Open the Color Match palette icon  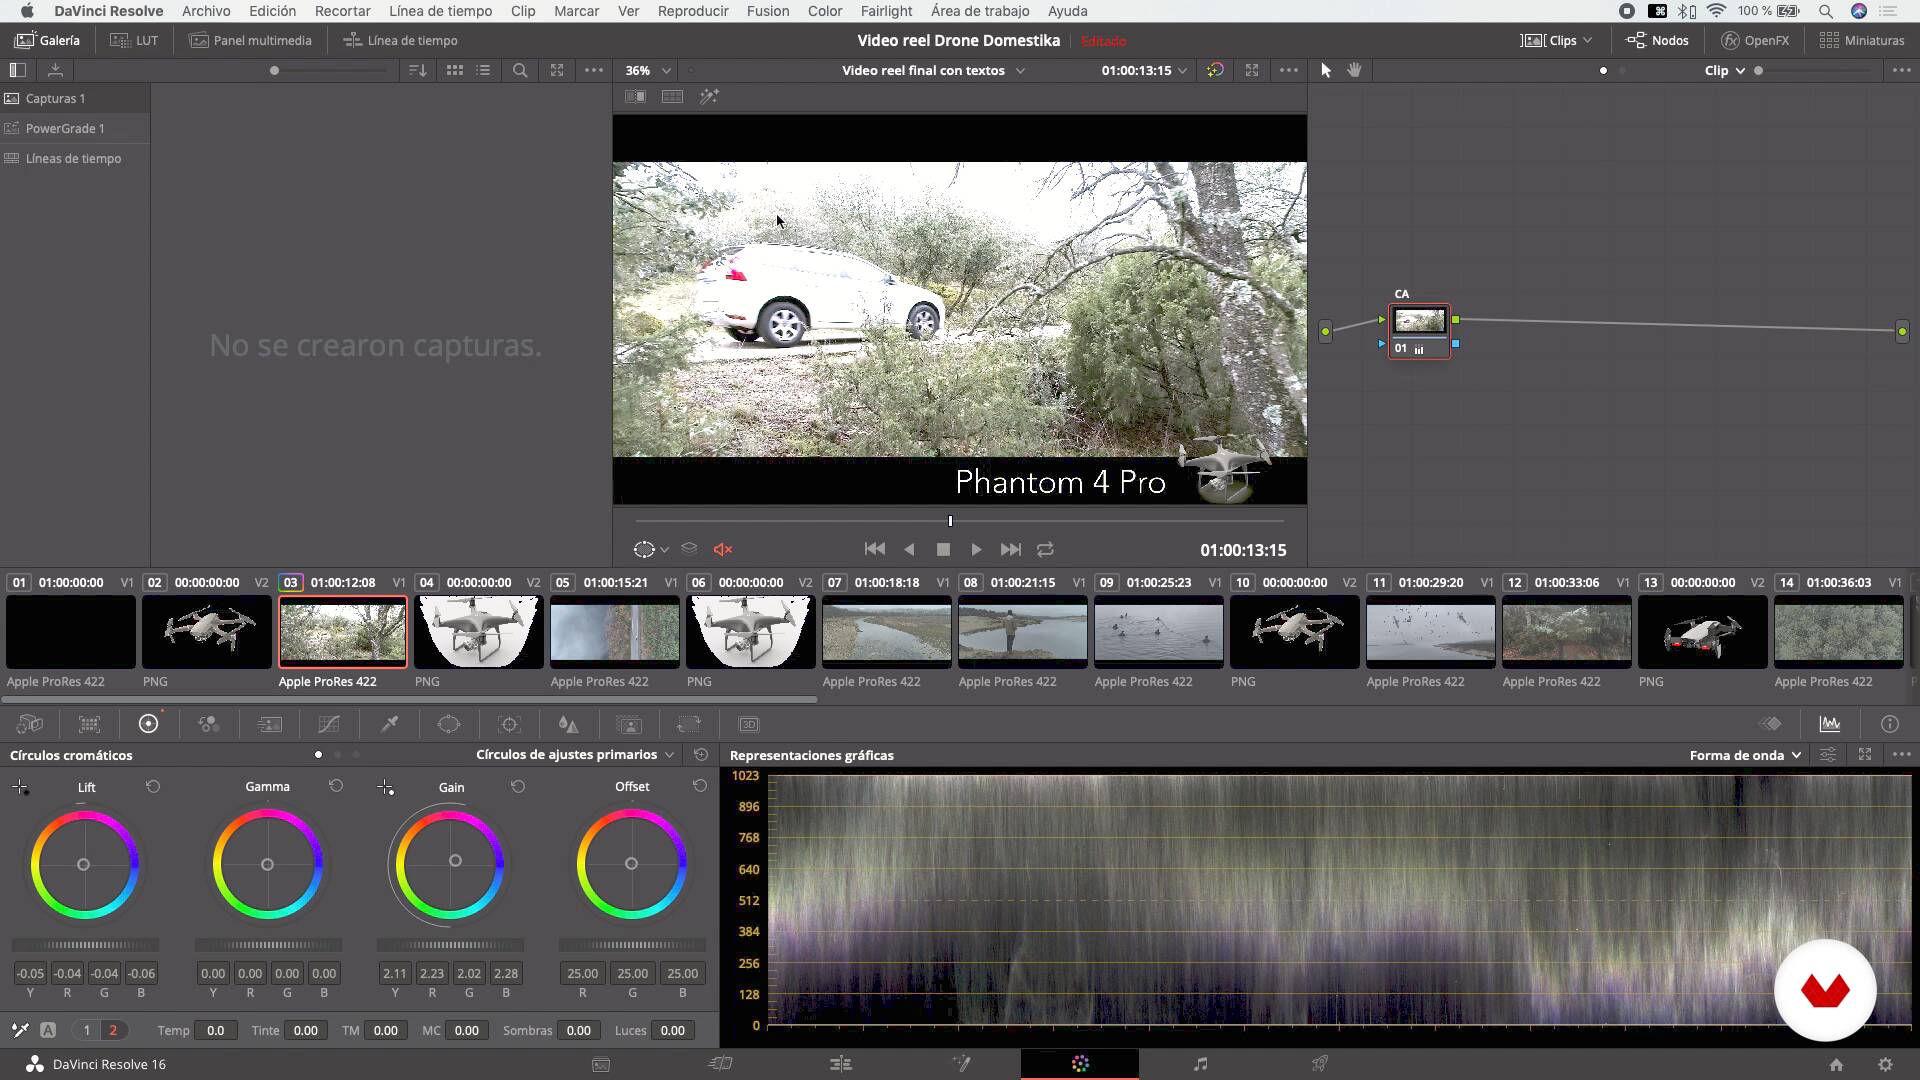[x=89, y=724]
